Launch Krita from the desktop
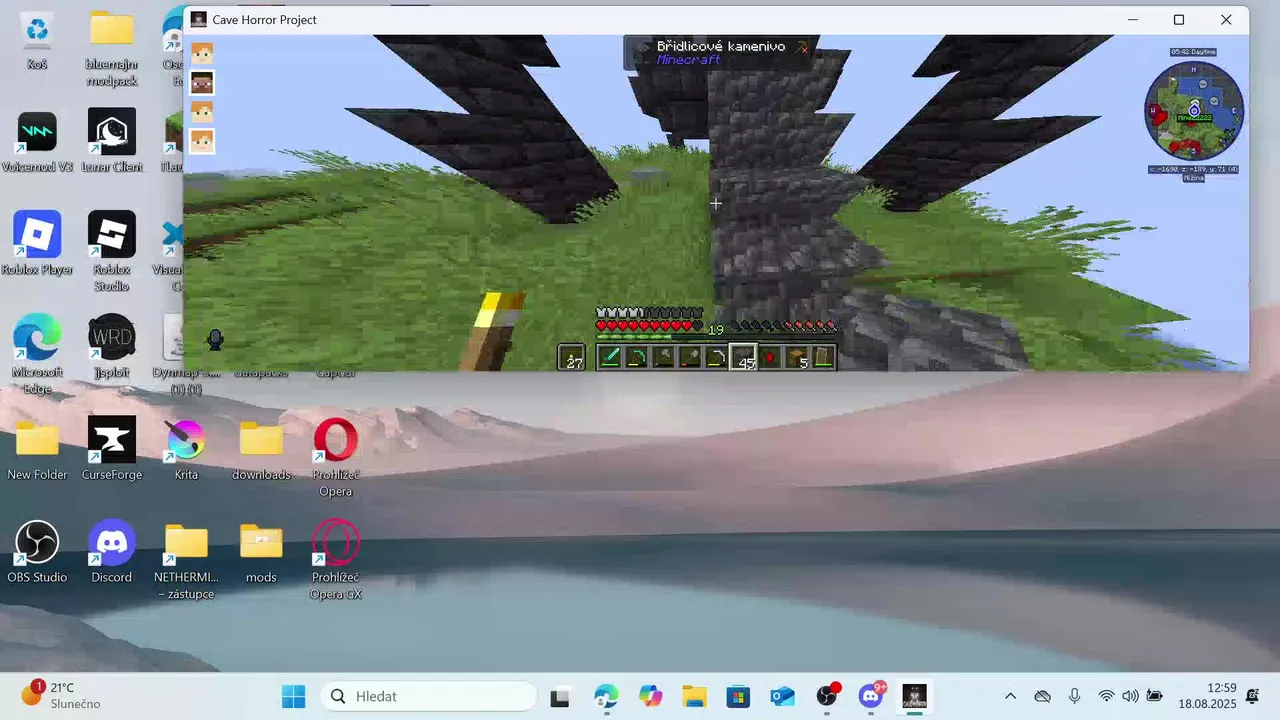This screenshot has width=1280, height=720. pos(186,449)
